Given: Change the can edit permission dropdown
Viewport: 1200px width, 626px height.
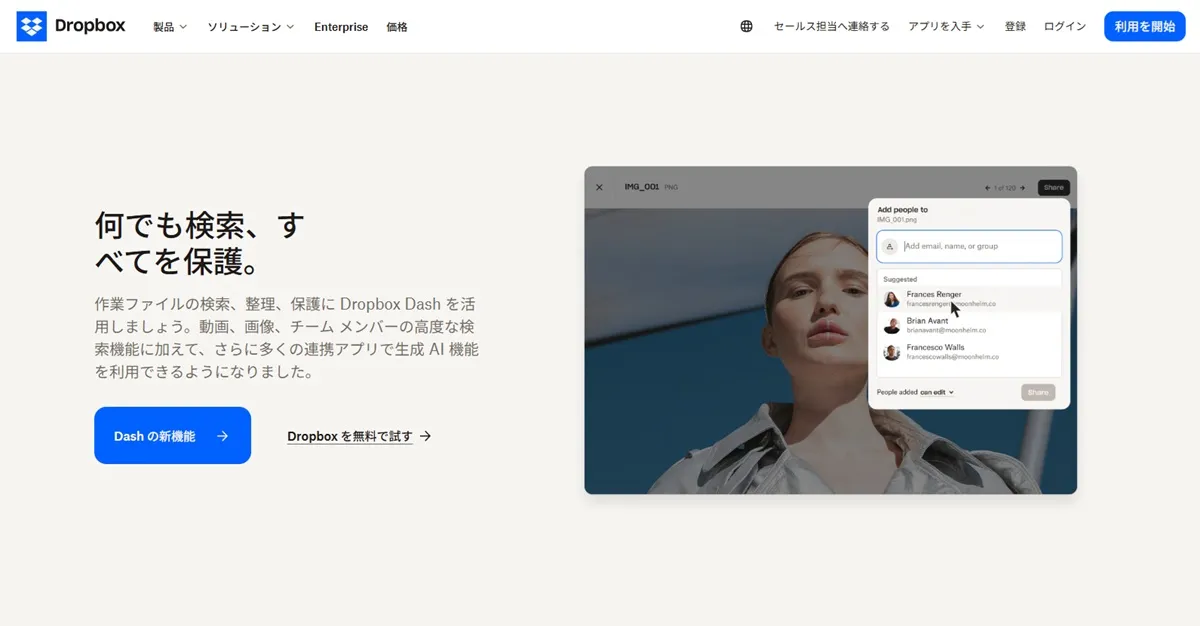Looking at the screenshot, I should click(938, 392).
